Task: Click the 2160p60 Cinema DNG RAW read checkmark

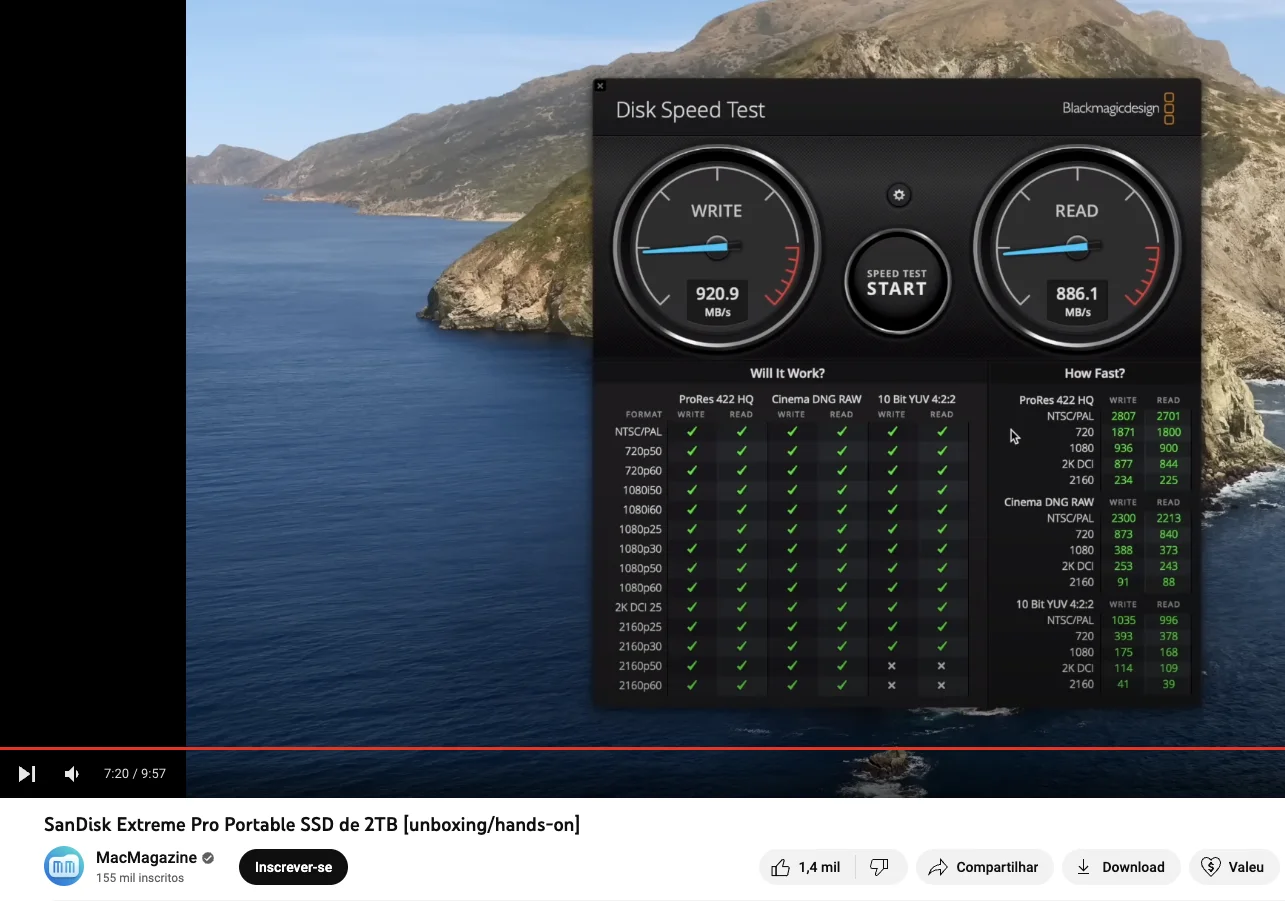Action: click(x=841, y=685)
